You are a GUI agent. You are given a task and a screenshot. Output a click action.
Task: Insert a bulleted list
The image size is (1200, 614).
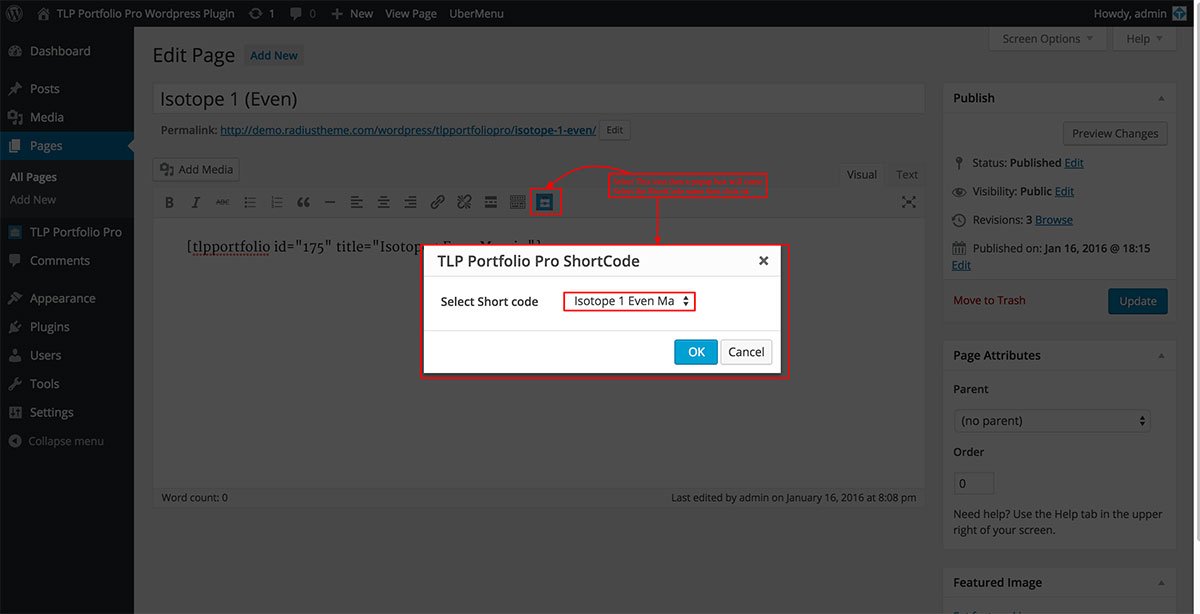[250, 202]
